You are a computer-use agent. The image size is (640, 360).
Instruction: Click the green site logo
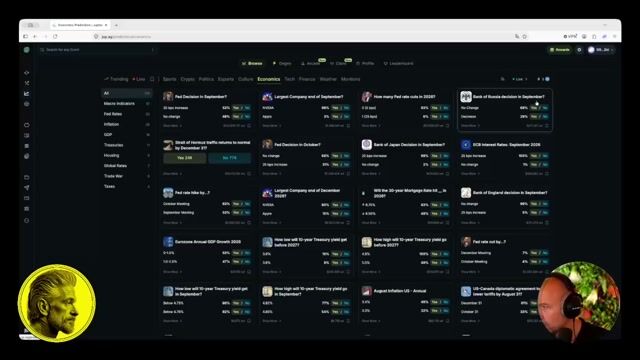tap(27, 50)
